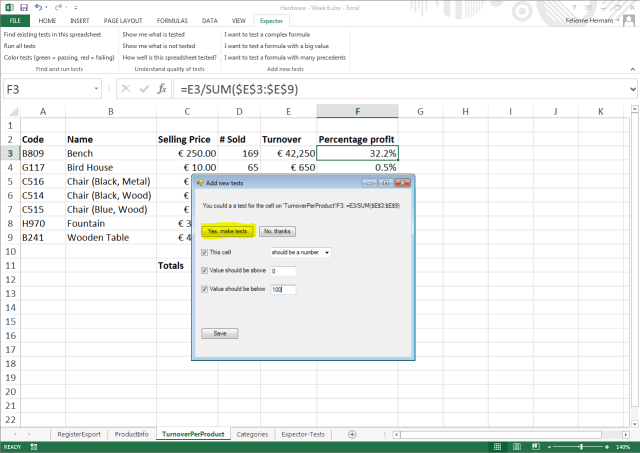Switch to the DATA ribbon tab
Screen dimensions: 640x453
209,20
